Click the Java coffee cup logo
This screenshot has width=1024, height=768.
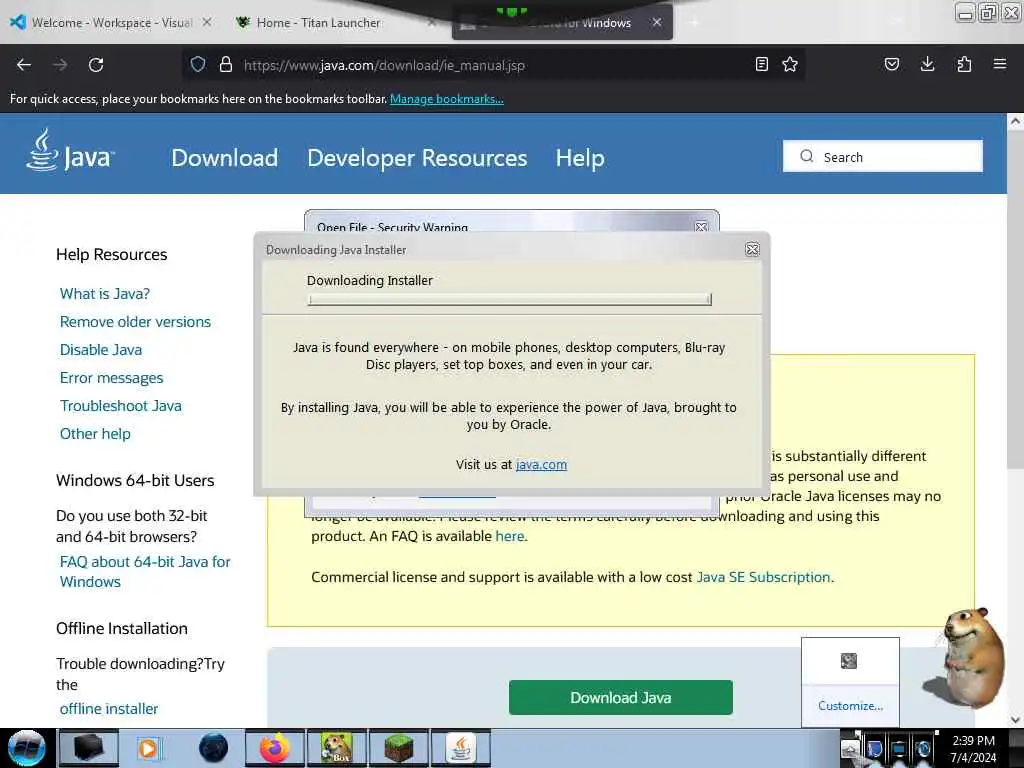(70, 150)
